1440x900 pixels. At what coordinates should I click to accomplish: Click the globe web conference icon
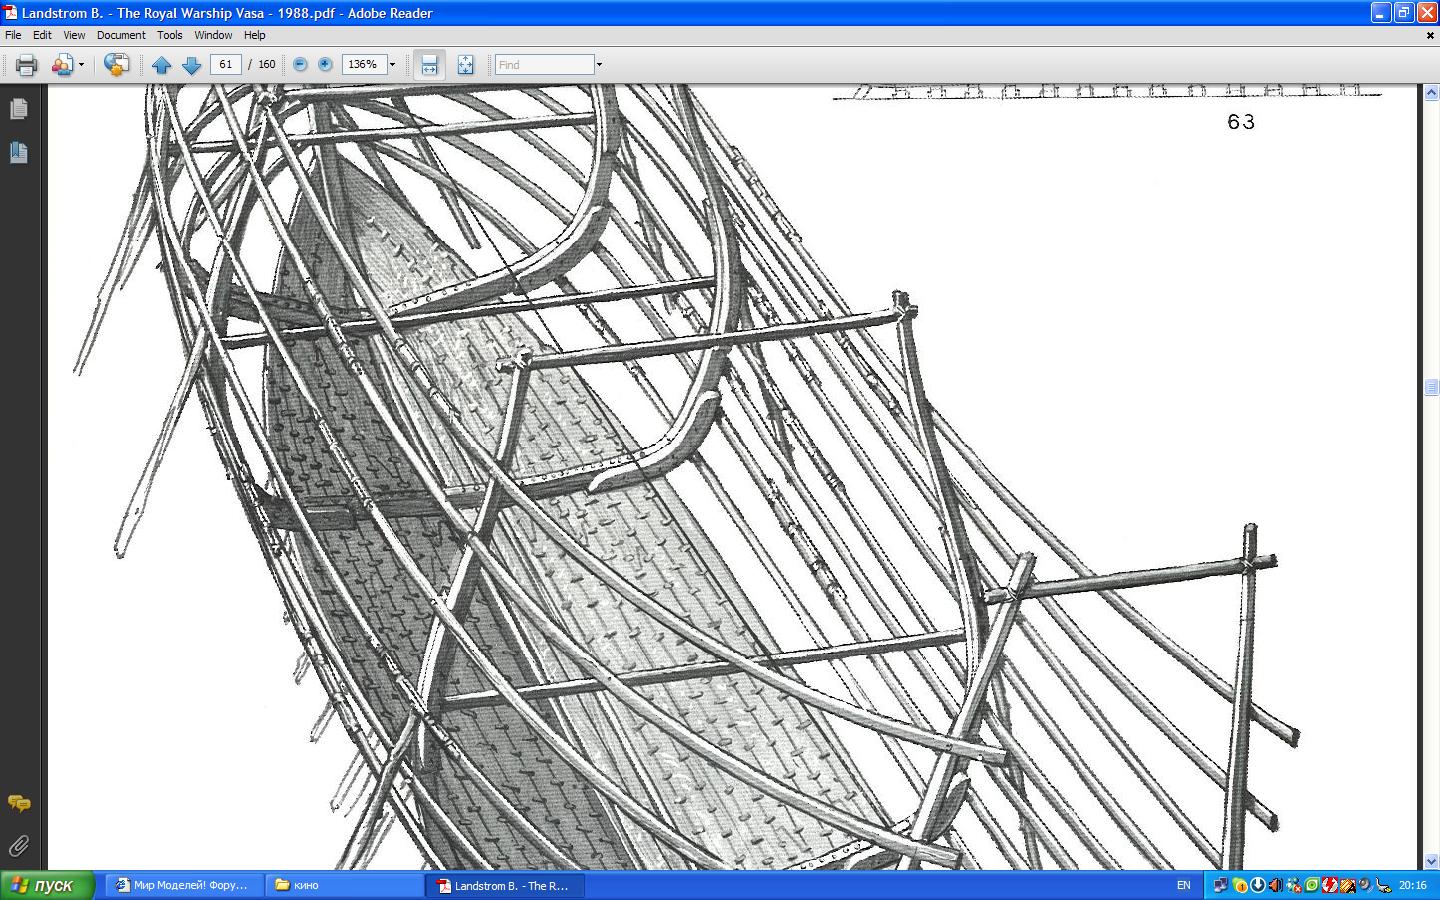click(116, 65)
